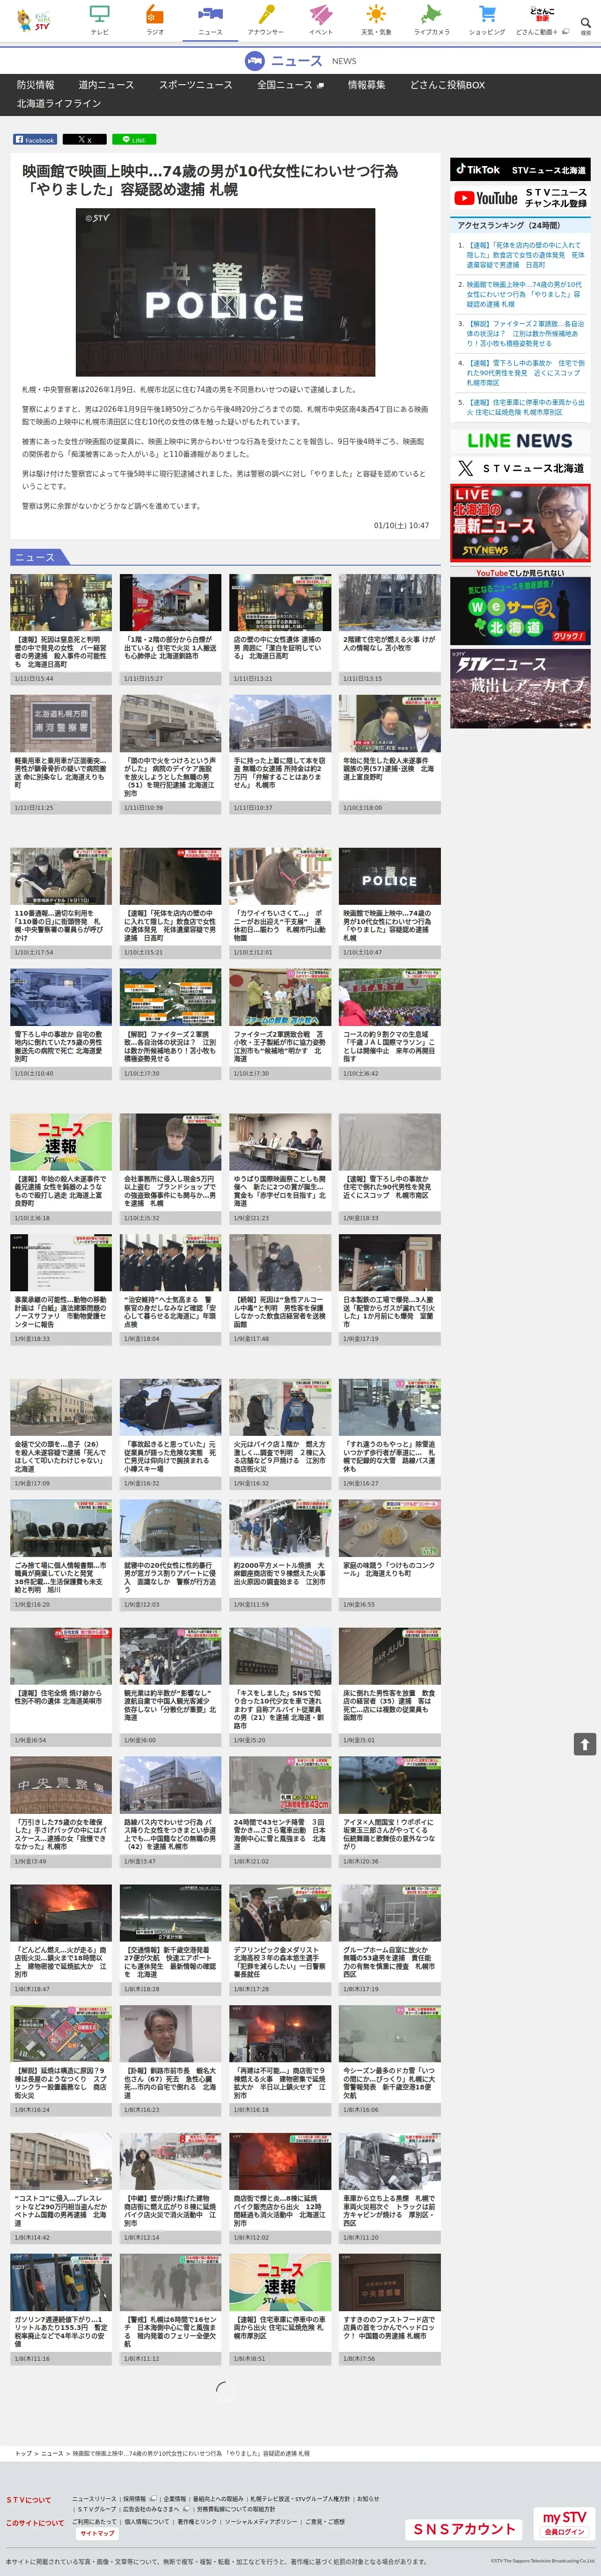Open the コースの約9割クマの生息域 news card

pyautogui.click(x=390, y=1023)
